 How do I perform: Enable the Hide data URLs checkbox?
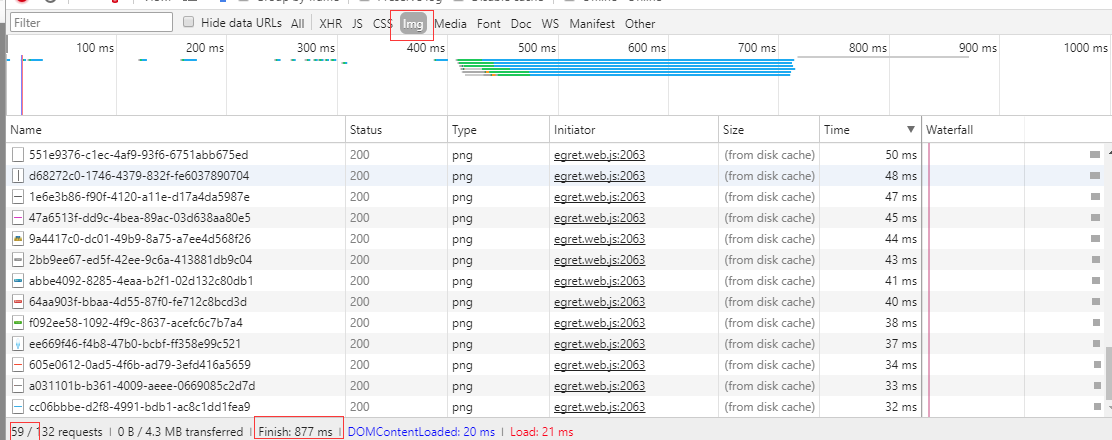pos(189,23)
